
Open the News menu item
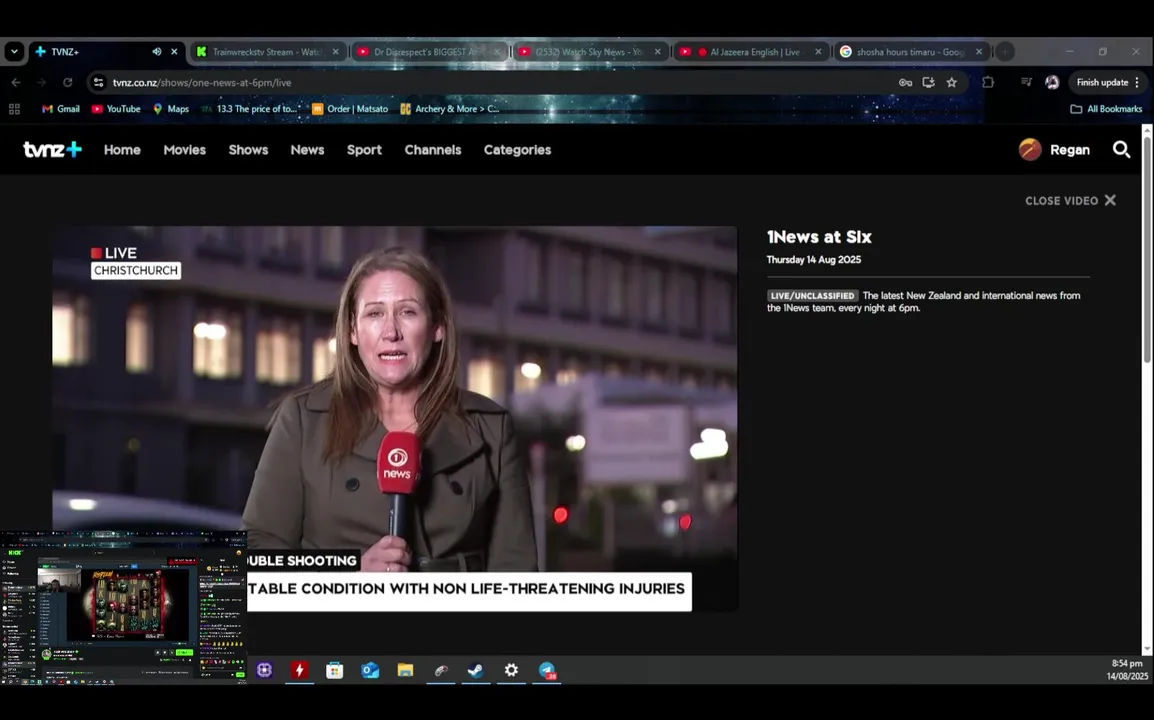[307, 149]
